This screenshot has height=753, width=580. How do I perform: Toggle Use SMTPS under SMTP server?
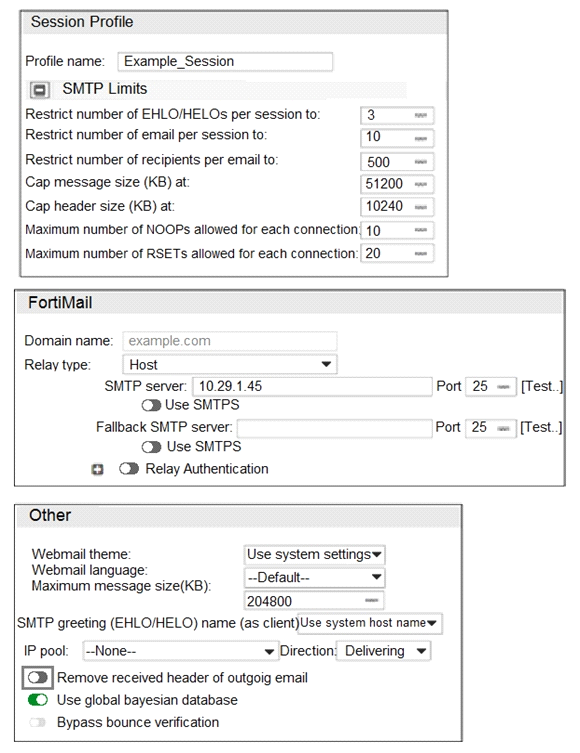coord(151,405)
